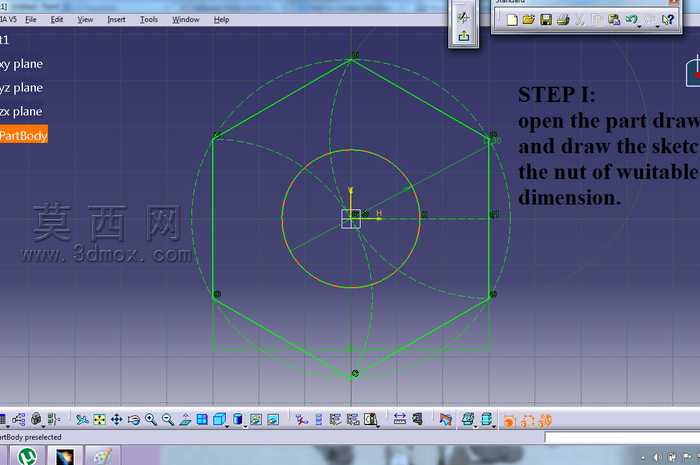Click the specification tree network icon

point(19,419)
